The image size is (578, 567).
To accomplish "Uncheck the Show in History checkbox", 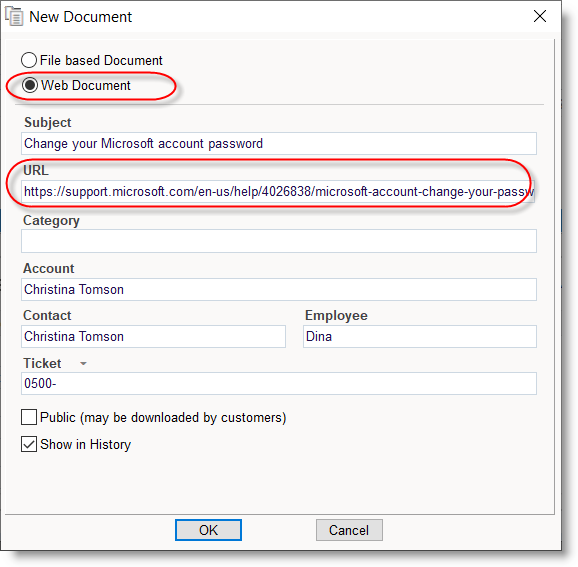I will pyautogui.click(x=29, y=444).
